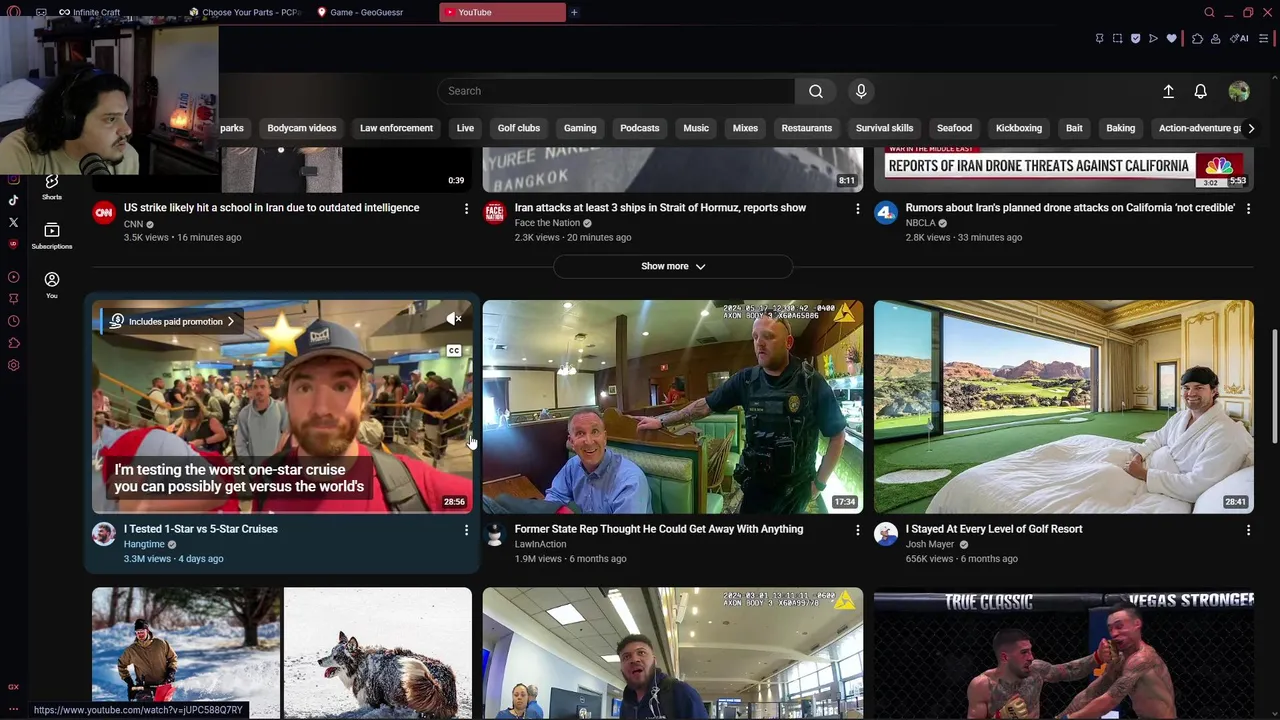Toggle mute on the cruise video preview
This screenshot has height=720, width=1280.
pos(454,319)
